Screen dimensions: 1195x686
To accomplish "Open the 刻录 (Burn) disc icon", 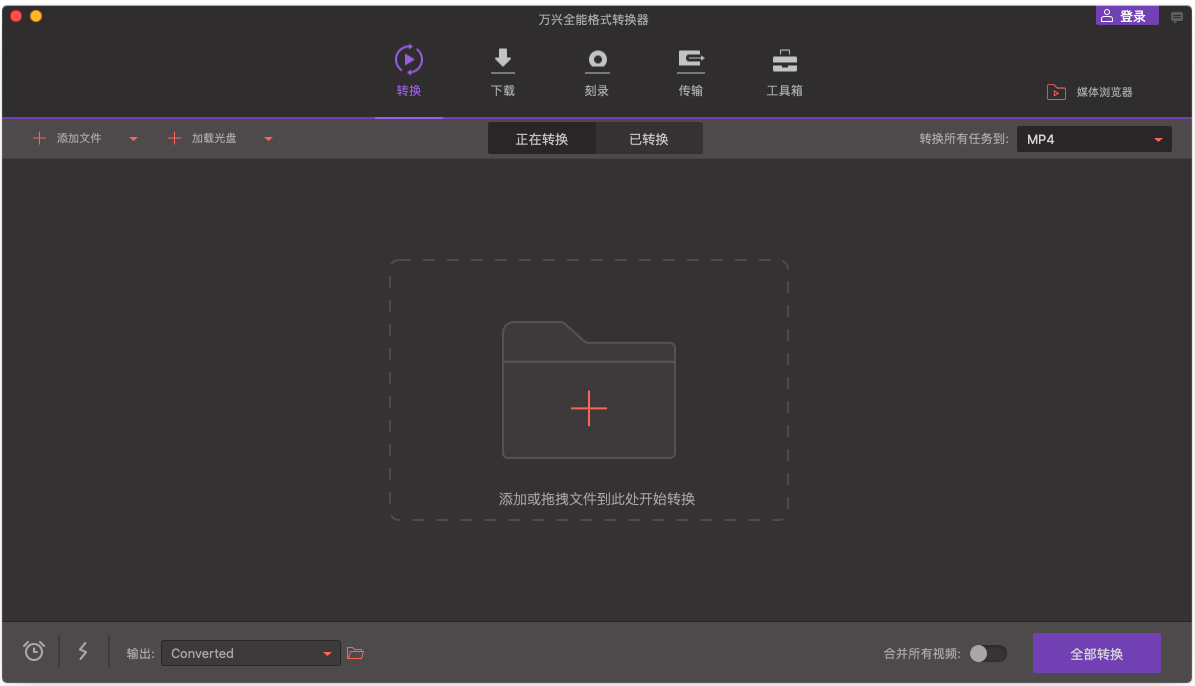I will click(x=597, y=60).
